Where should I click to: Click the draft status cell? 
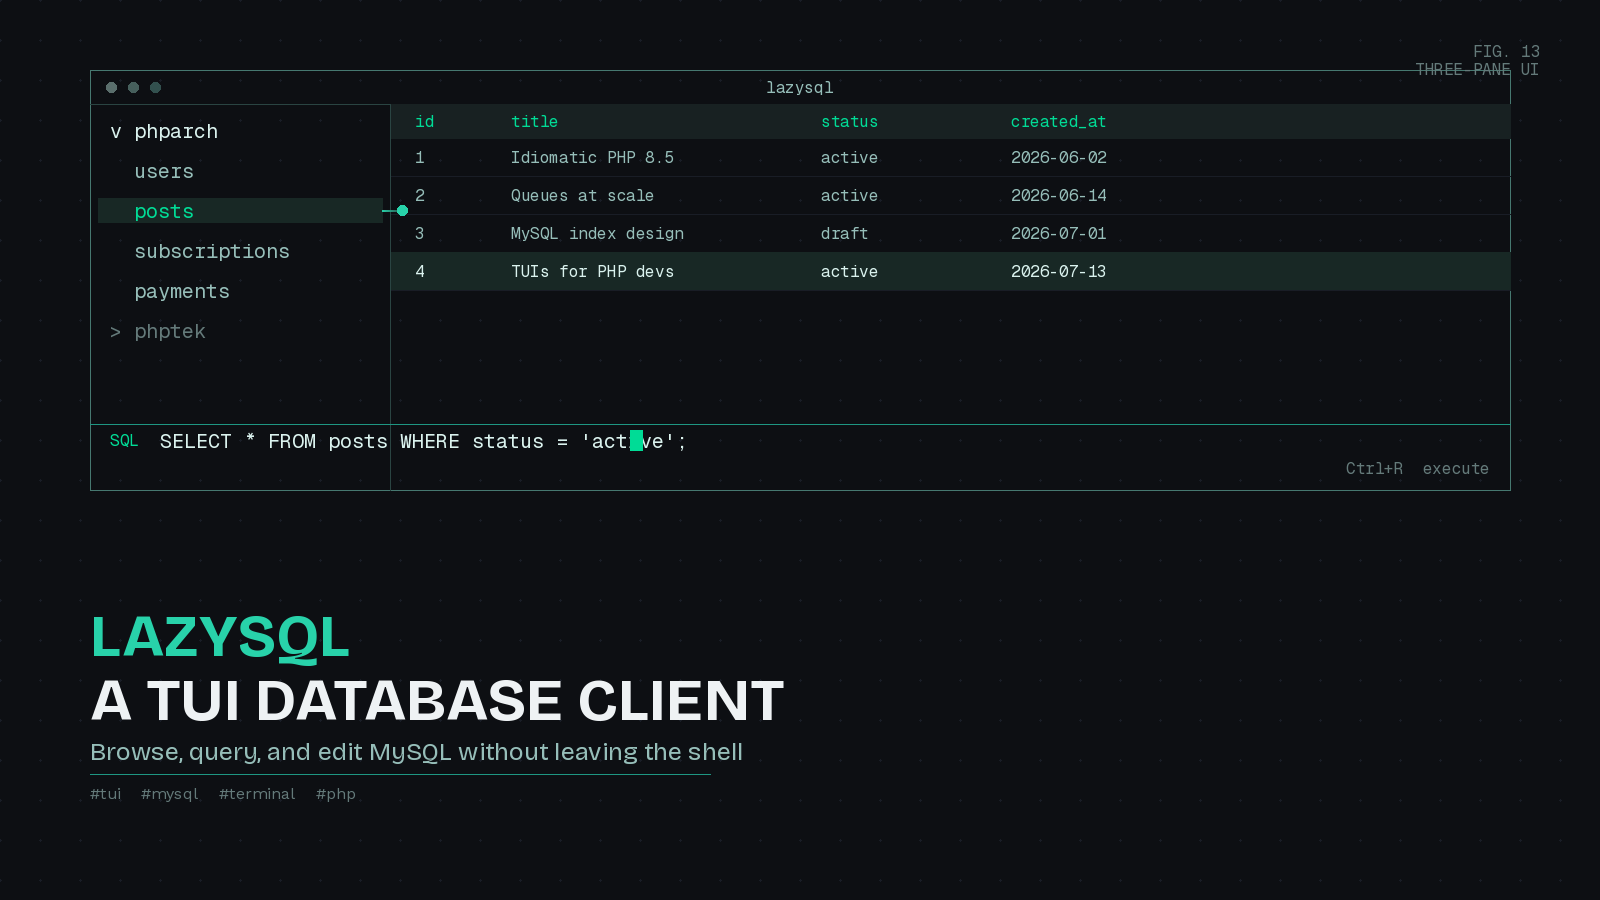click(x=844, y=234)
